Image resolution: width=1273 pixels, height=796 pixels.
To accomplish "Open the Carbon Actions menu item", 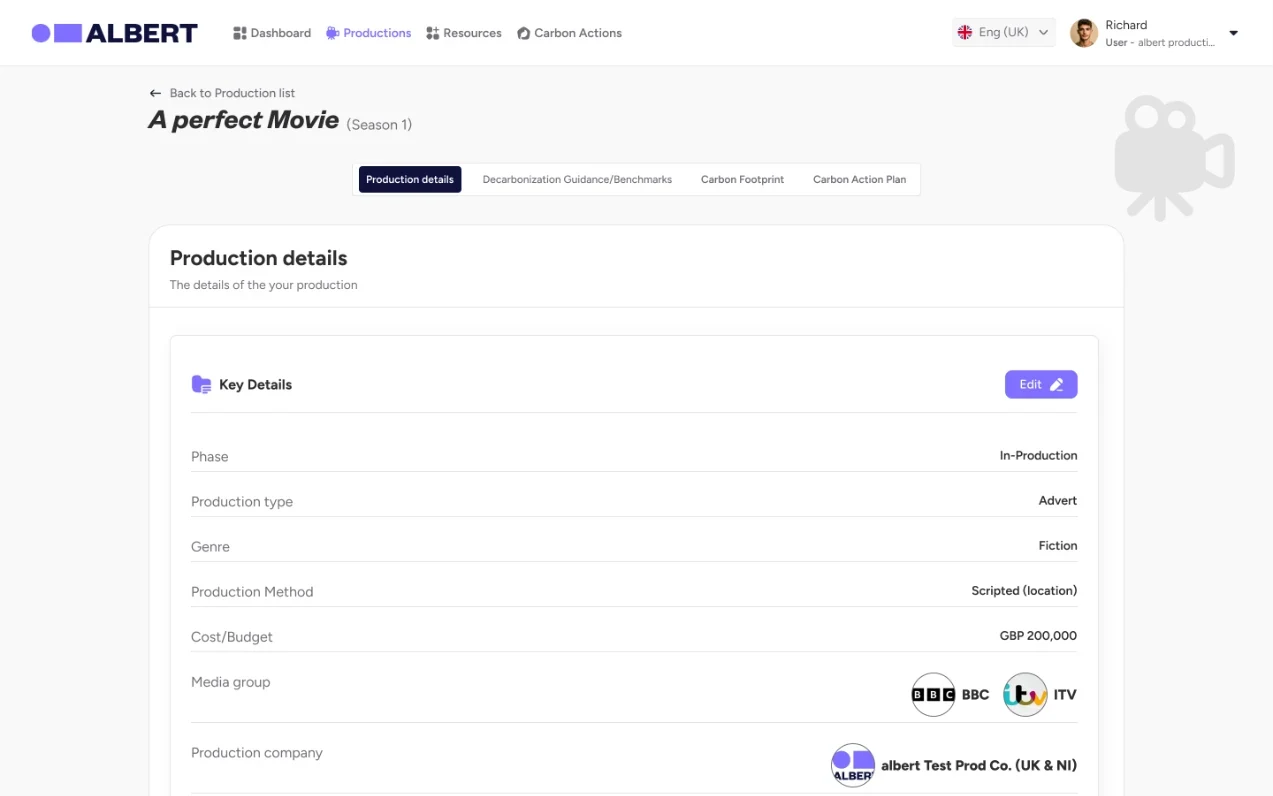I will (569, 33).
